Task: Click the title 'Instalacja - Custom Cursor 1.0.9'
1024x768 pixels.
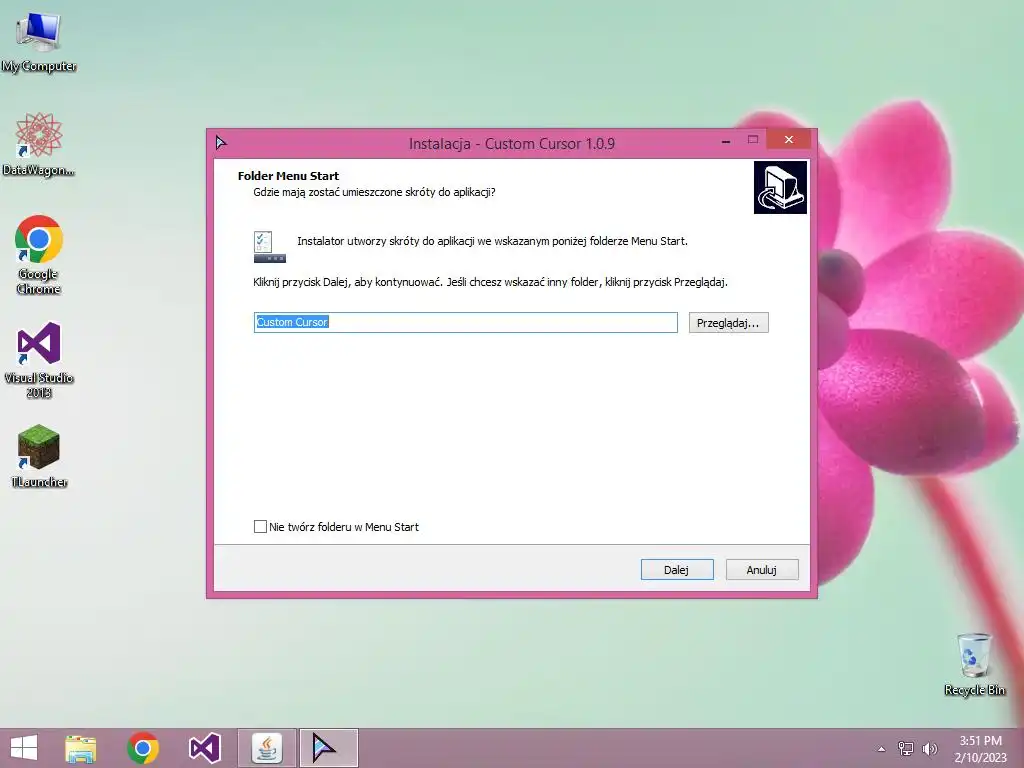Action: [512, 144]
